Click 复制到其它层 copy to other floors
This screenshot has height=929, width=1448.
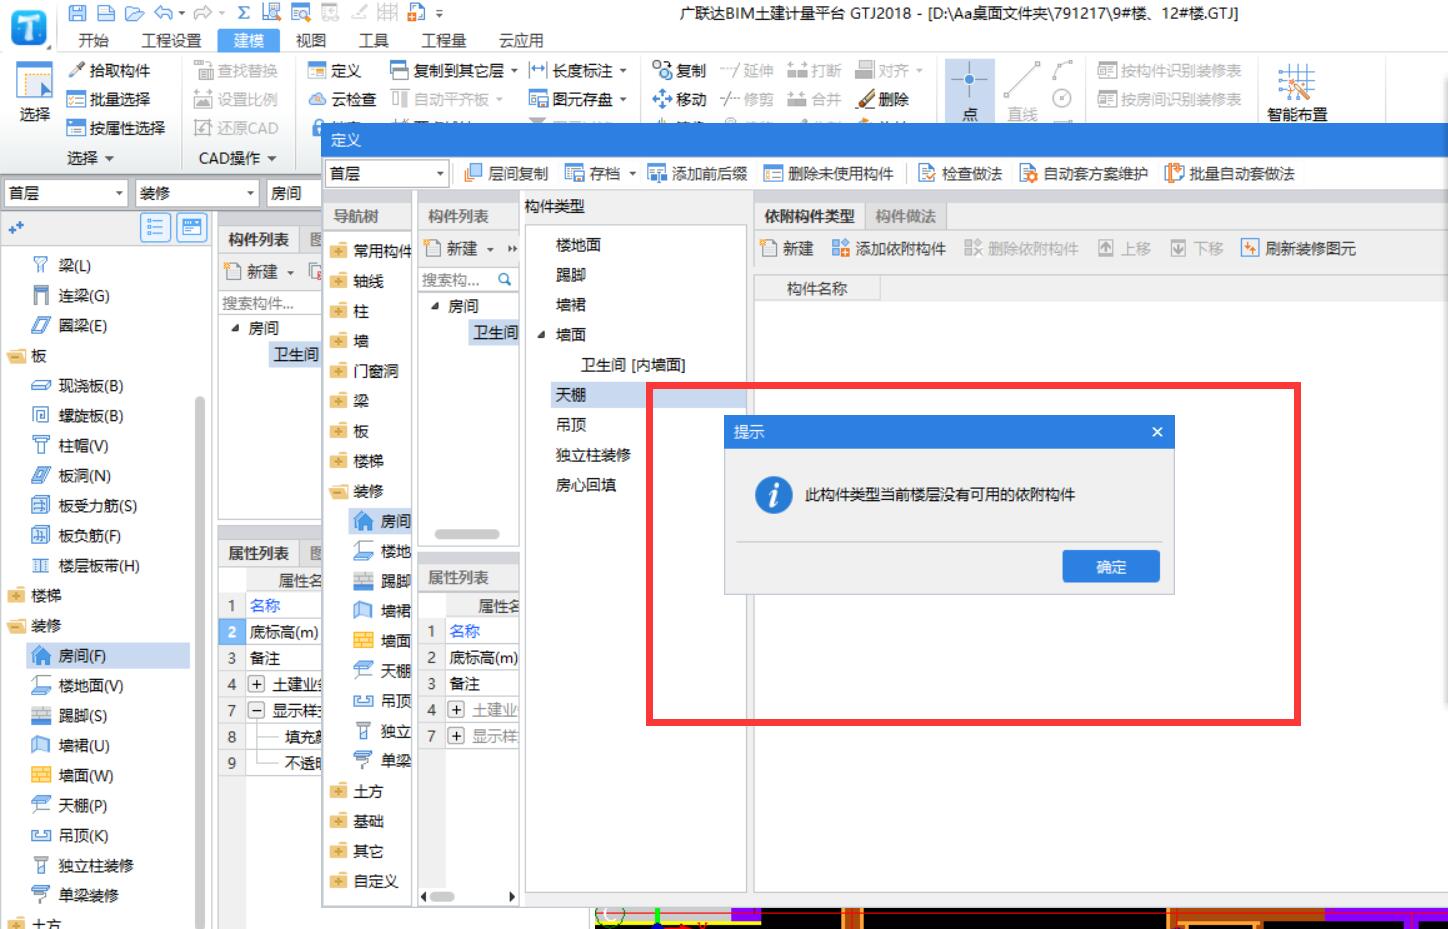pos(448,70)
